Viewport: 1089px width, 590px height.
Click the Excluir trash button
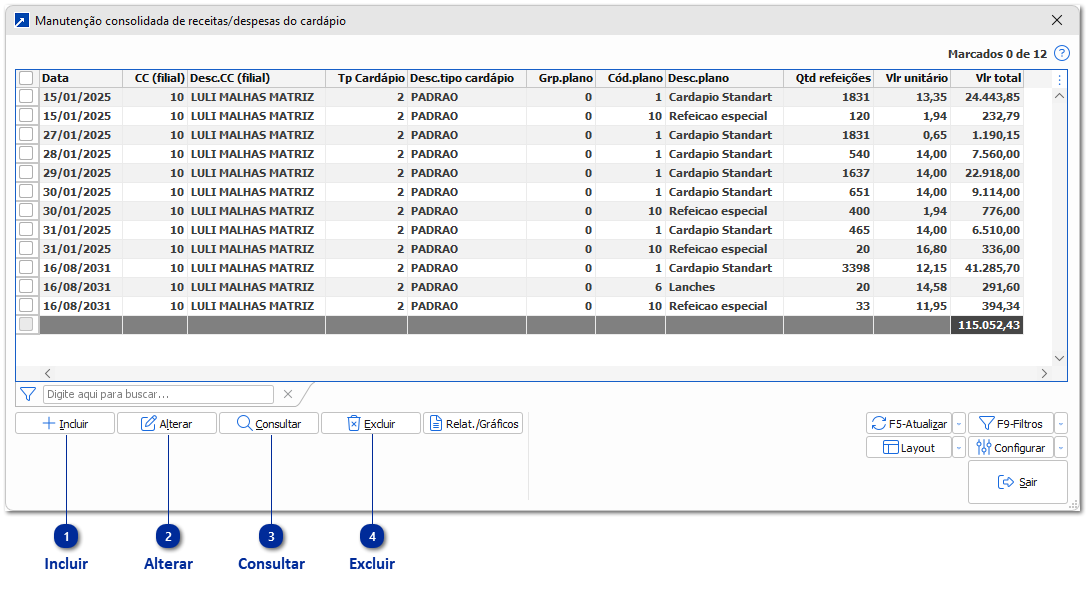(370, 424)
